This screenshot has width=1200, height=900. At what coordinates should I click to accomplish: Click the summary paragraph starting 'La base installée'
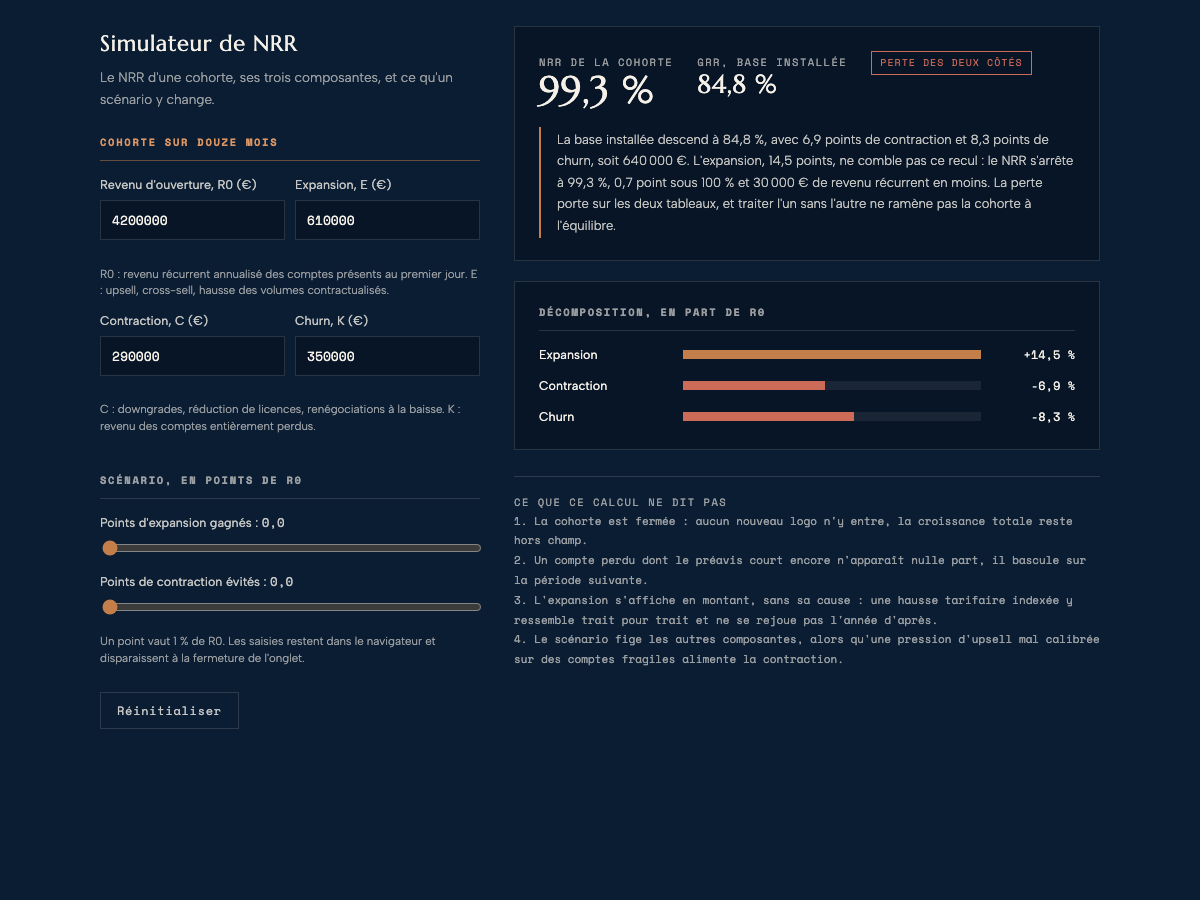(815, 182)
